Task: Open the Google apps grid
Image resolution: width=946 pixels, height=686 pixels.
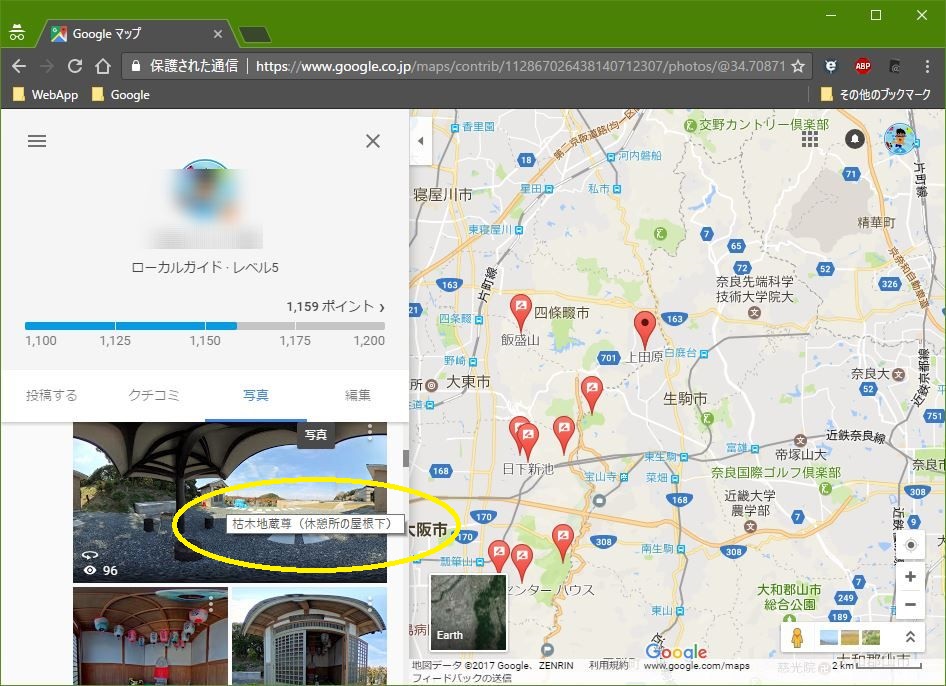Action: [810, 139]
